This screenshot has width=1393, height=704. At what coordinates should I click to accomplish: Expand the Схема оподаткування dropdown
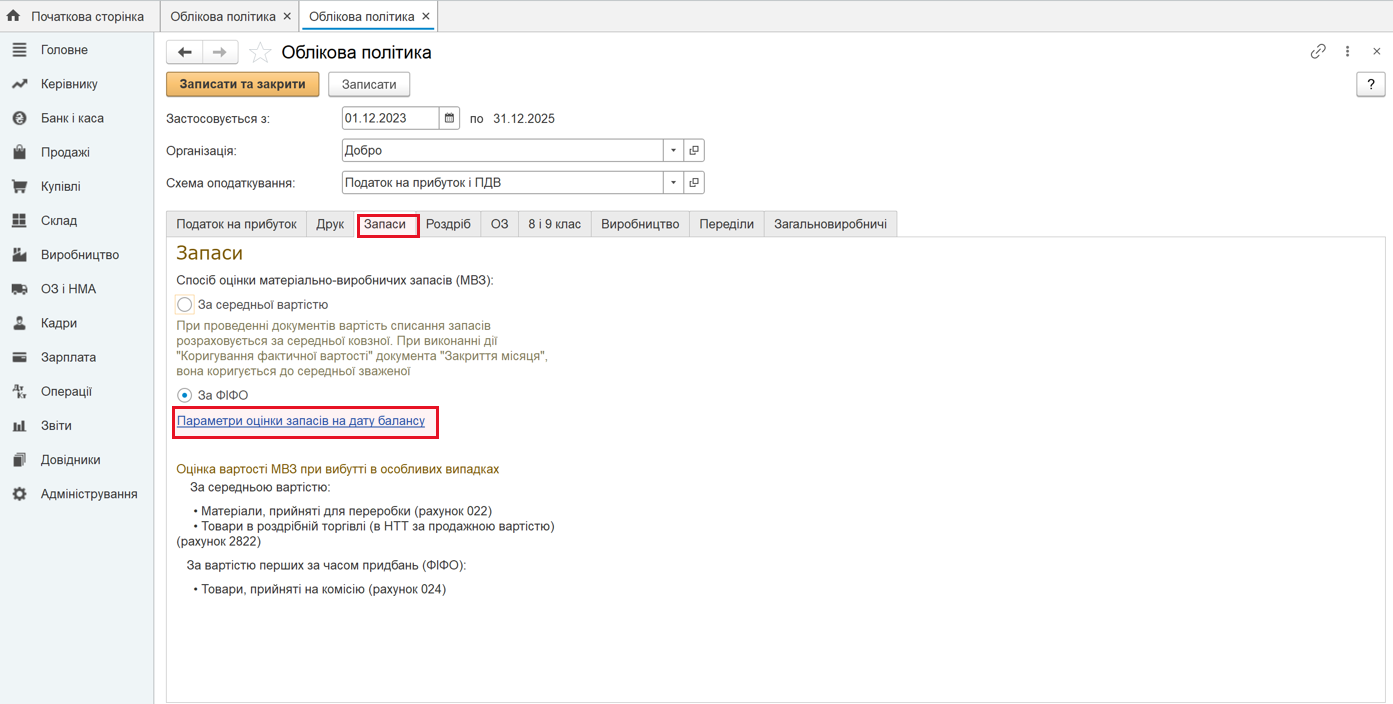coord(674,183)
